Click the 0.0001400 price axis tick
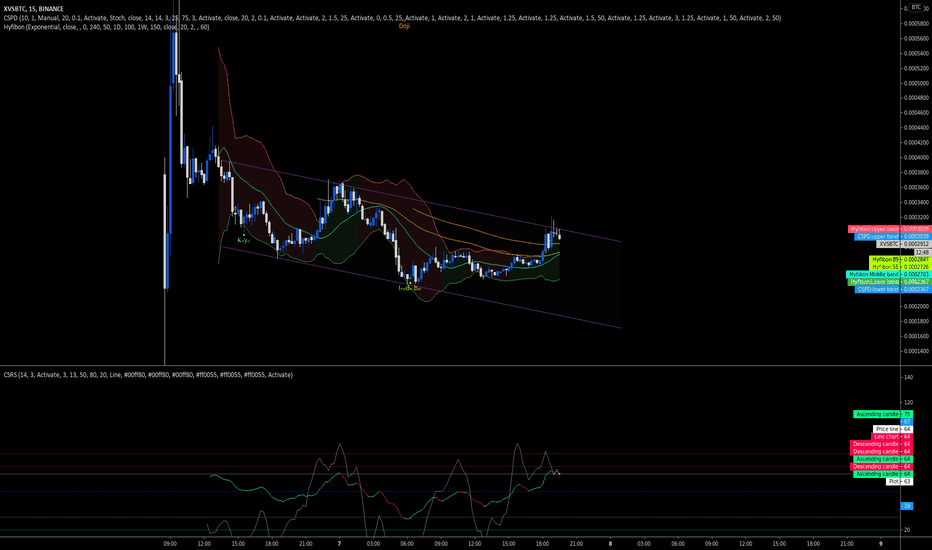Image resolution: width=932 pixels, height=550 pixels. (x=916, y=351)
